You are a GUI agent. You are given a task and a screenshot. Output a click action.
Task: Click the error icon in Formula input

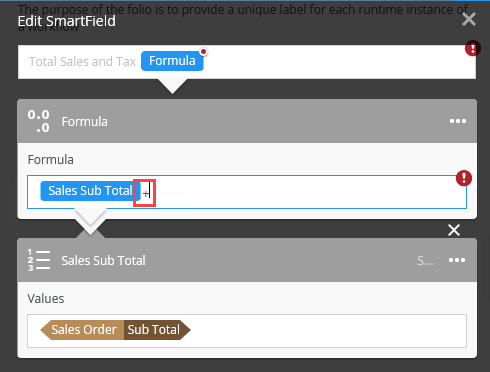[x=464, y=178]
